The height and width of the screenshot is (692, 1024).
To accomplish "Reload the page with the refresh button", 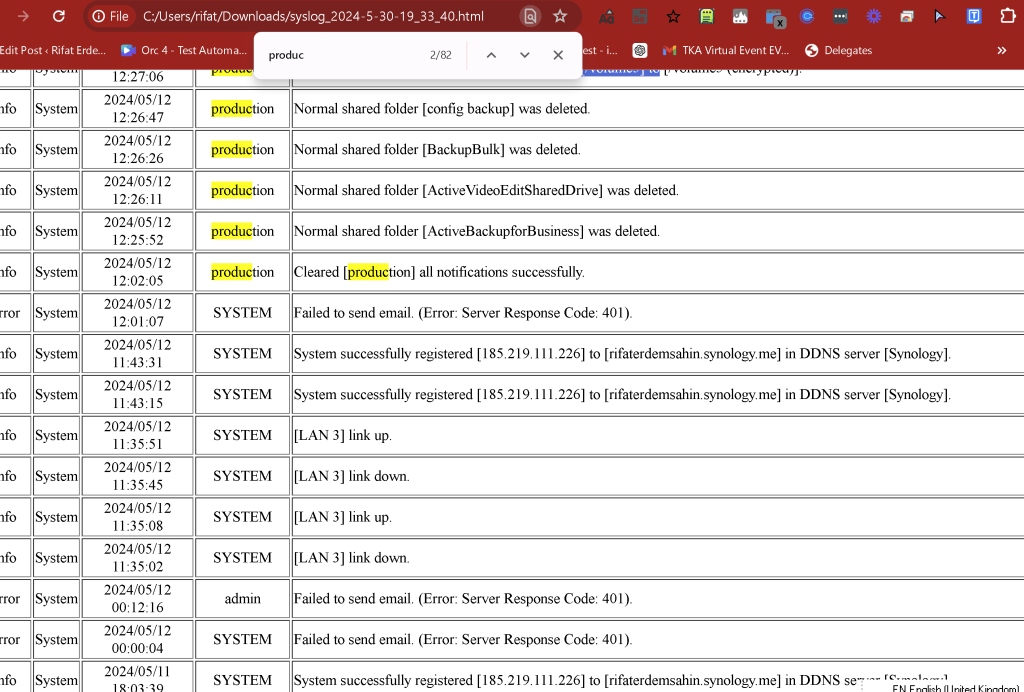I will [59, 16].
